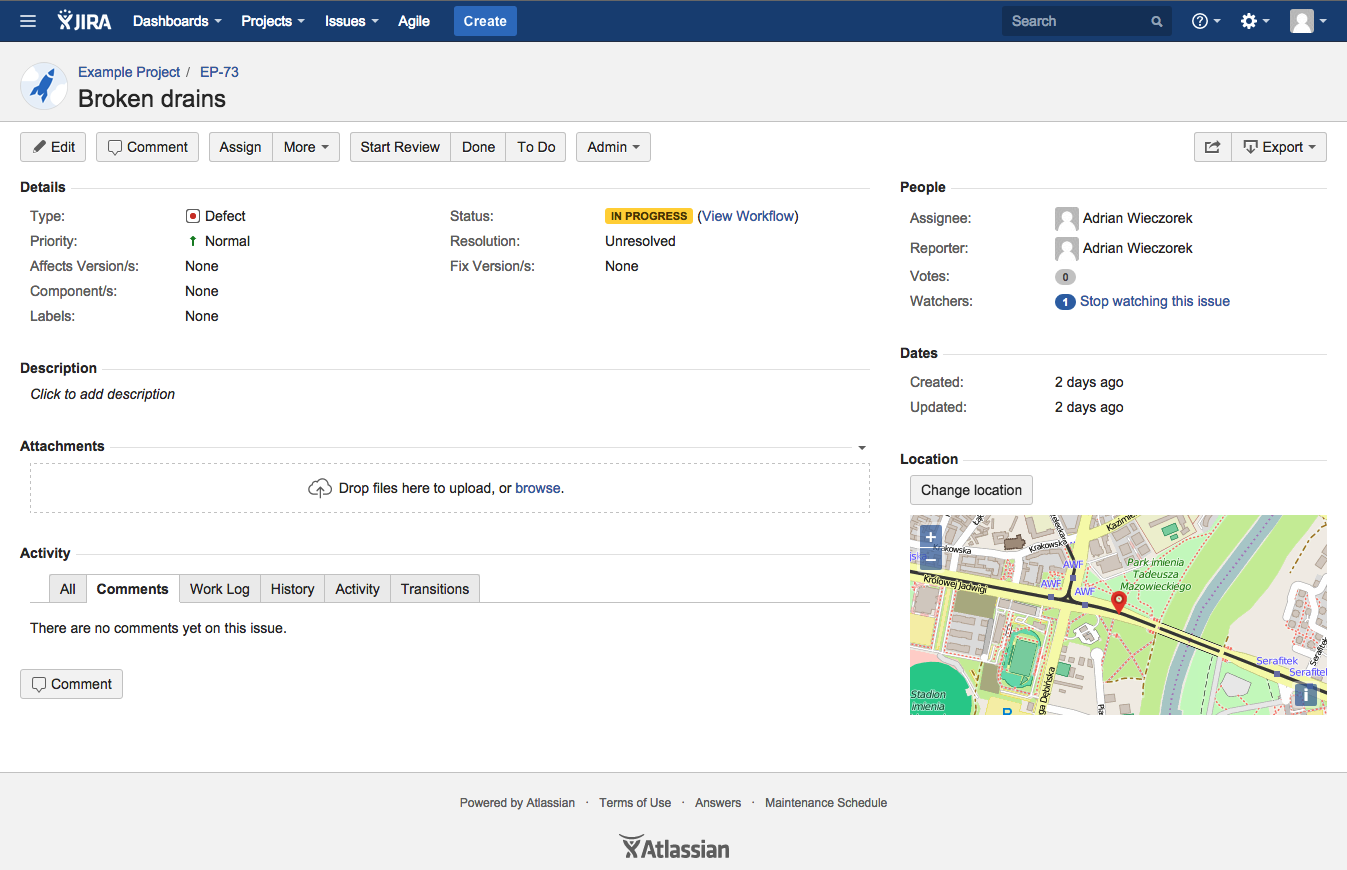Open the Projects menu
Screen dimensions: 1347x870
(x=272, y=21)
